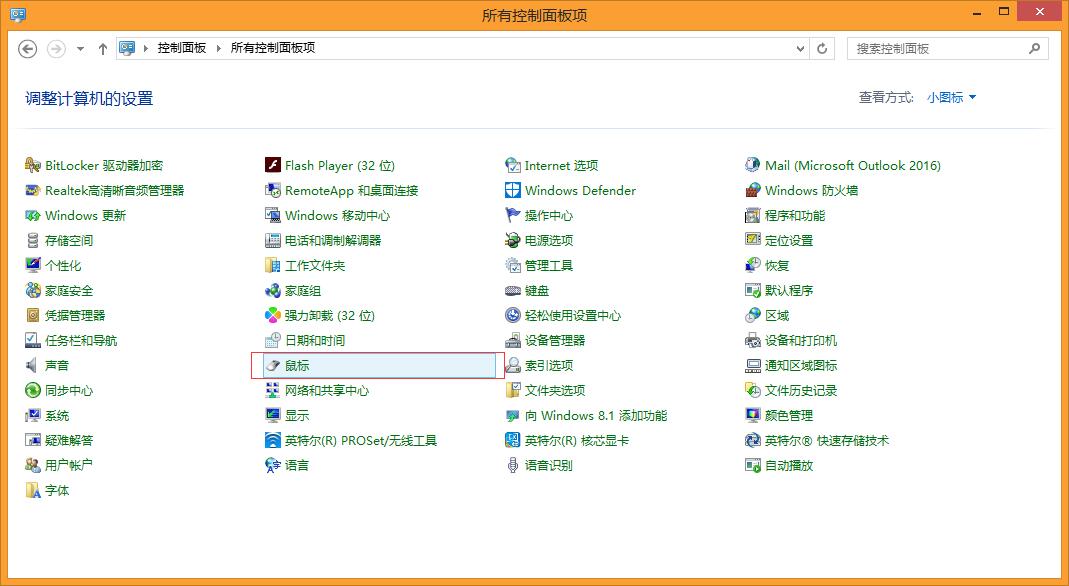Expand recent locations arrow beside Forward button
Viewport: 1069px width, 586px height.
pos(80,48)
